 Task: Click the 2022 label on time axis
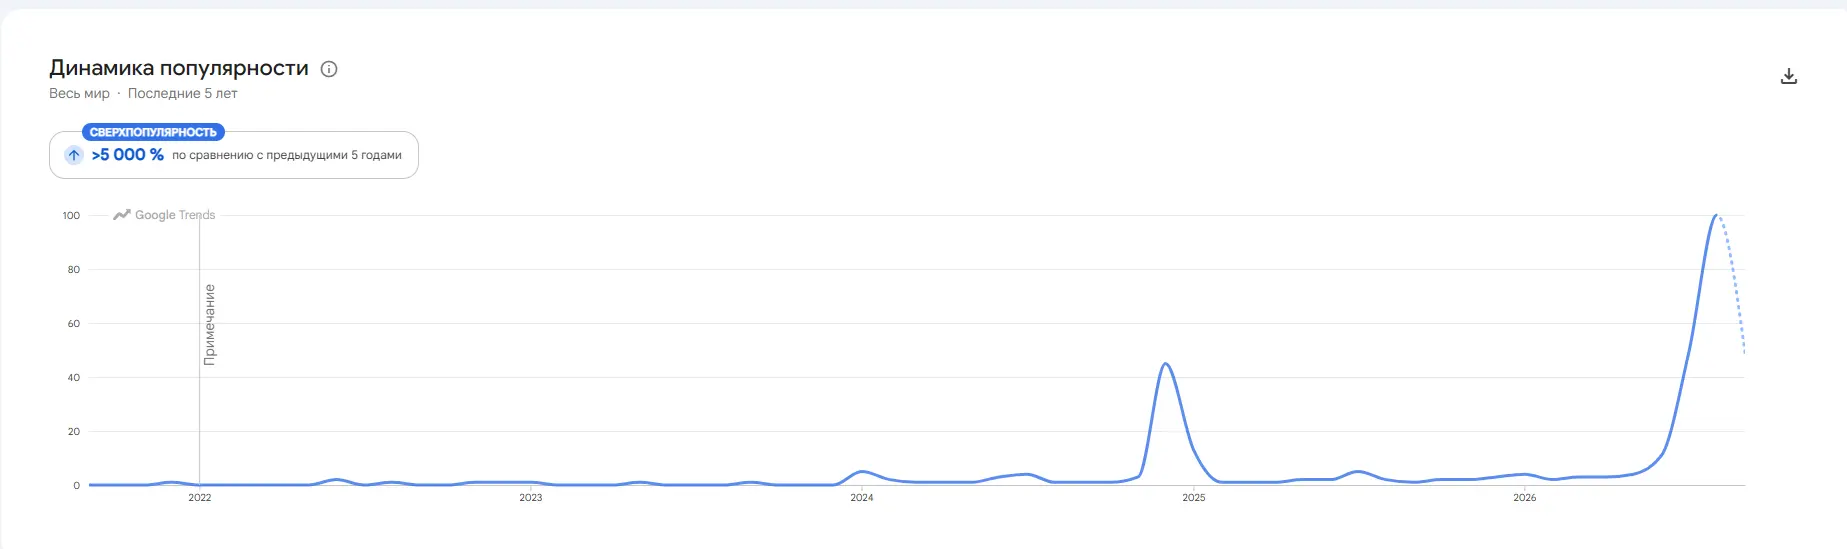tap(200, 497)
